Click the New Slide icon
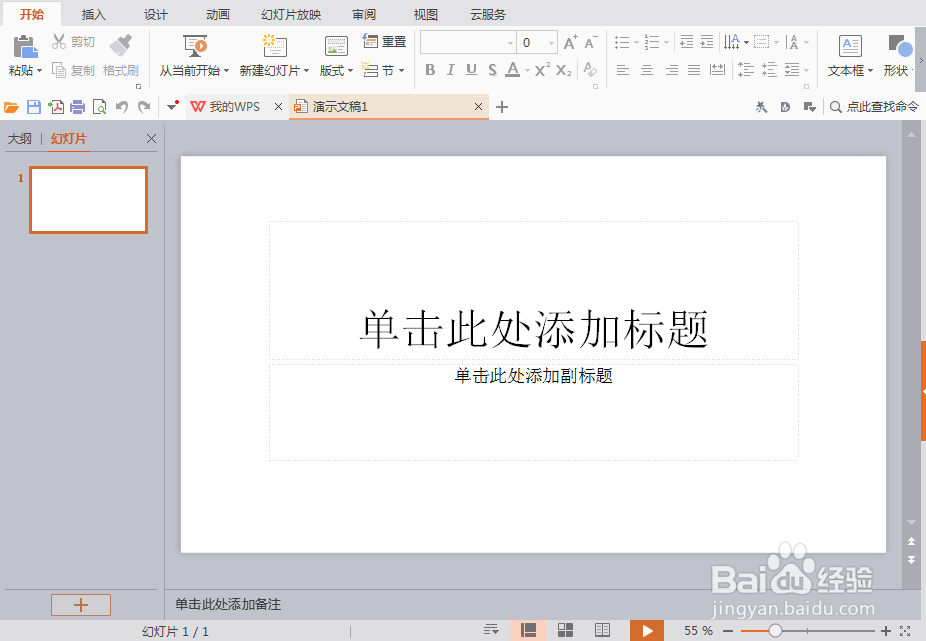 coord(275,45)
